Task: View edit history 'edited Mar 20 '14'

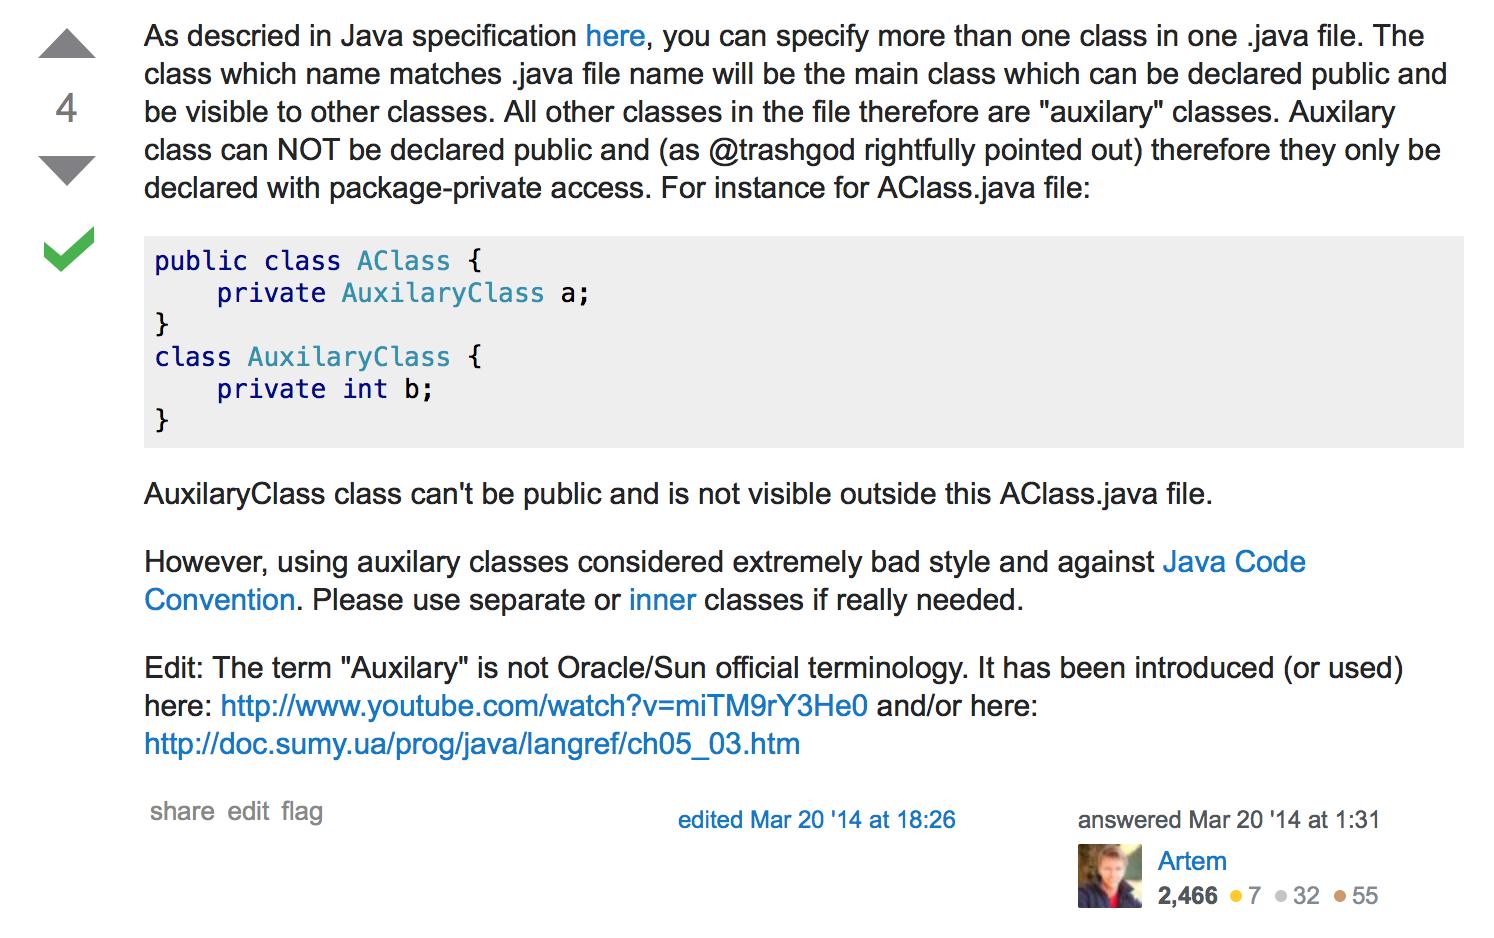Action: point(816,820)
